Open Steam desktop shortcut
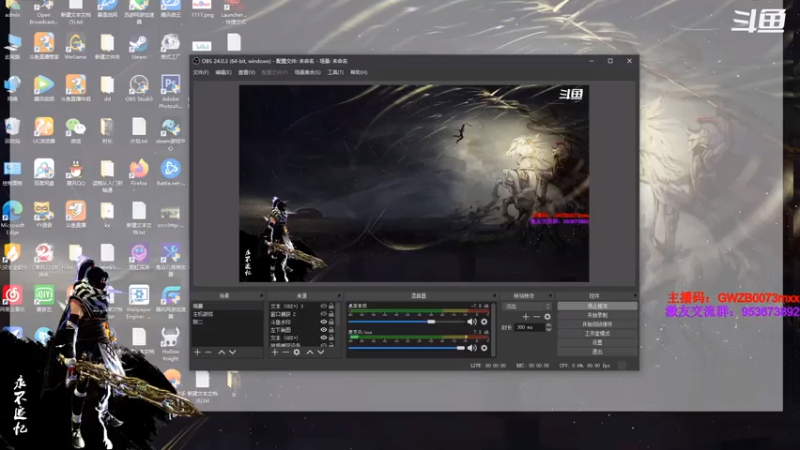This screenshot has height=450, width=800. (138, 47)
